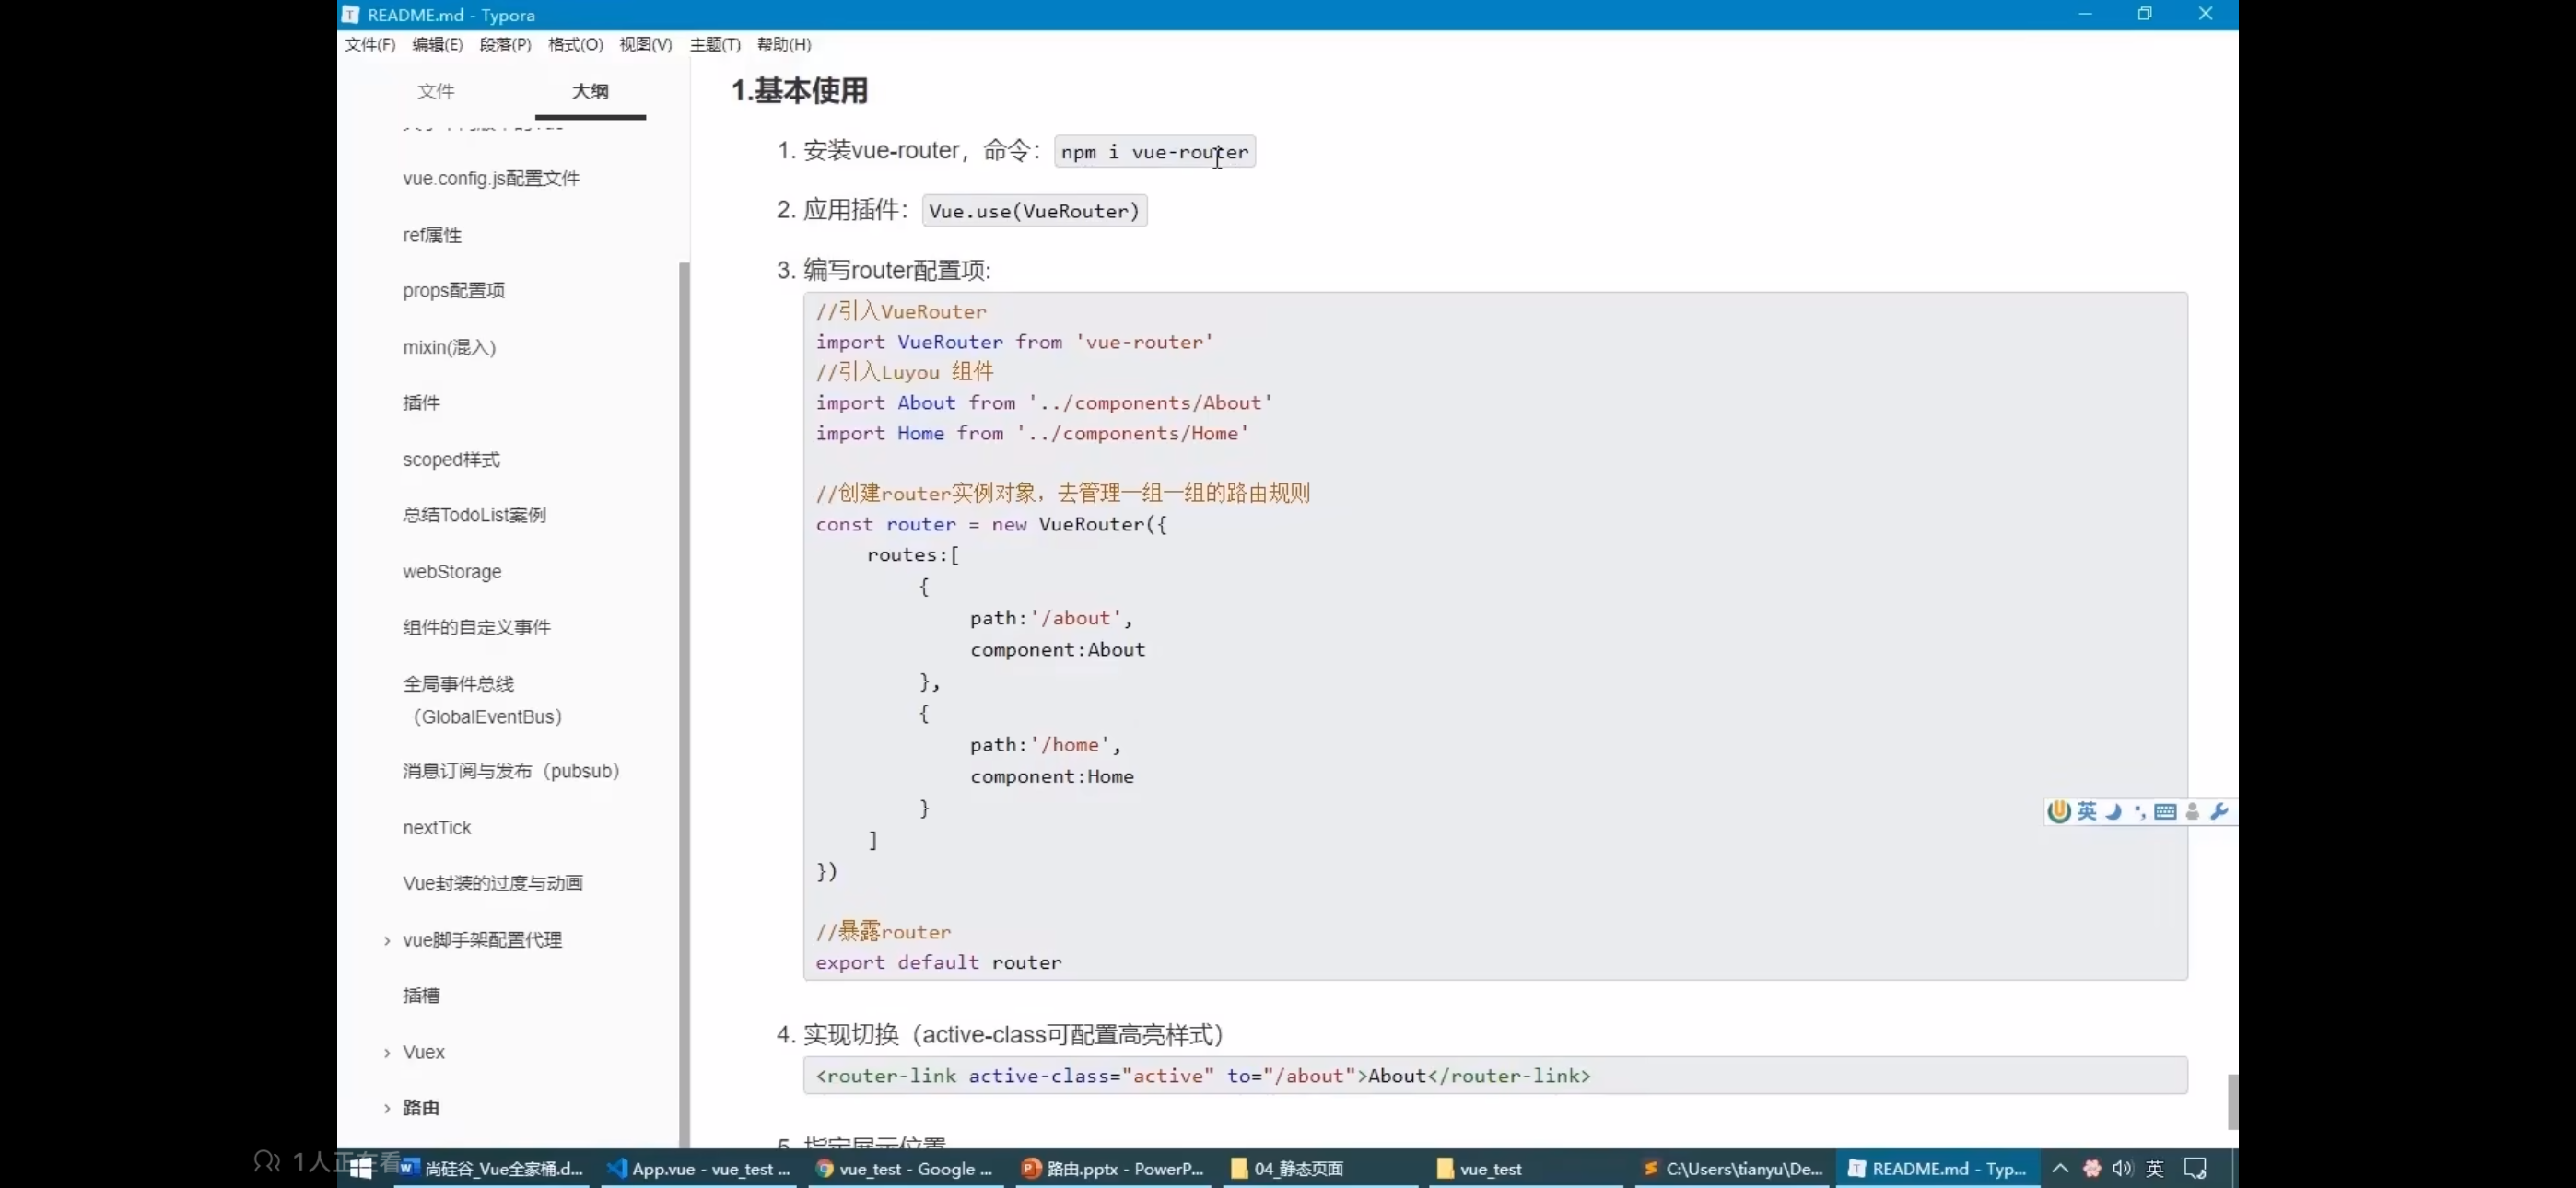Toggle taskbar 英 input language indicator
Viewport: 2576px width, 1188px height.
(x=2155, y=1168)
